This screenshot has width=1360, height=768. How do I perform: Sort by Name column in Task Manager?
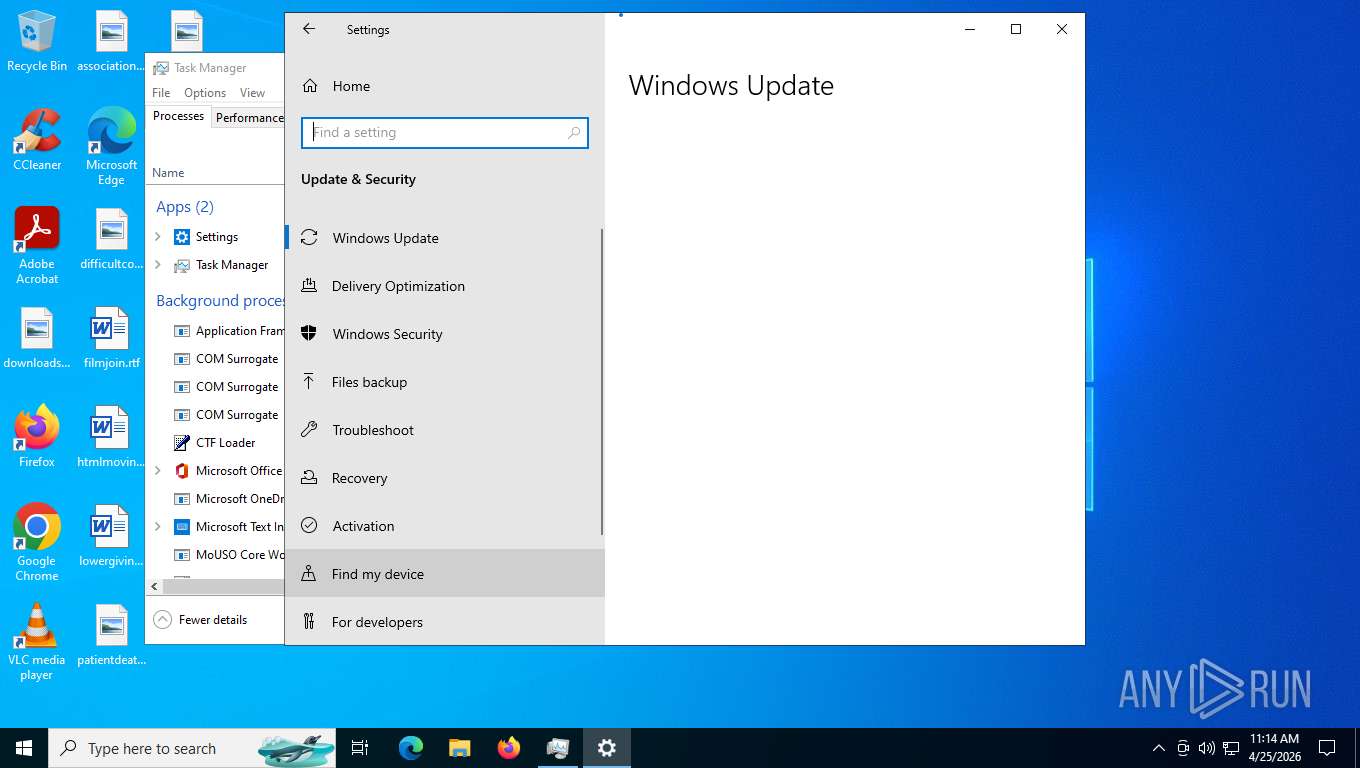(x=168, y=173)
